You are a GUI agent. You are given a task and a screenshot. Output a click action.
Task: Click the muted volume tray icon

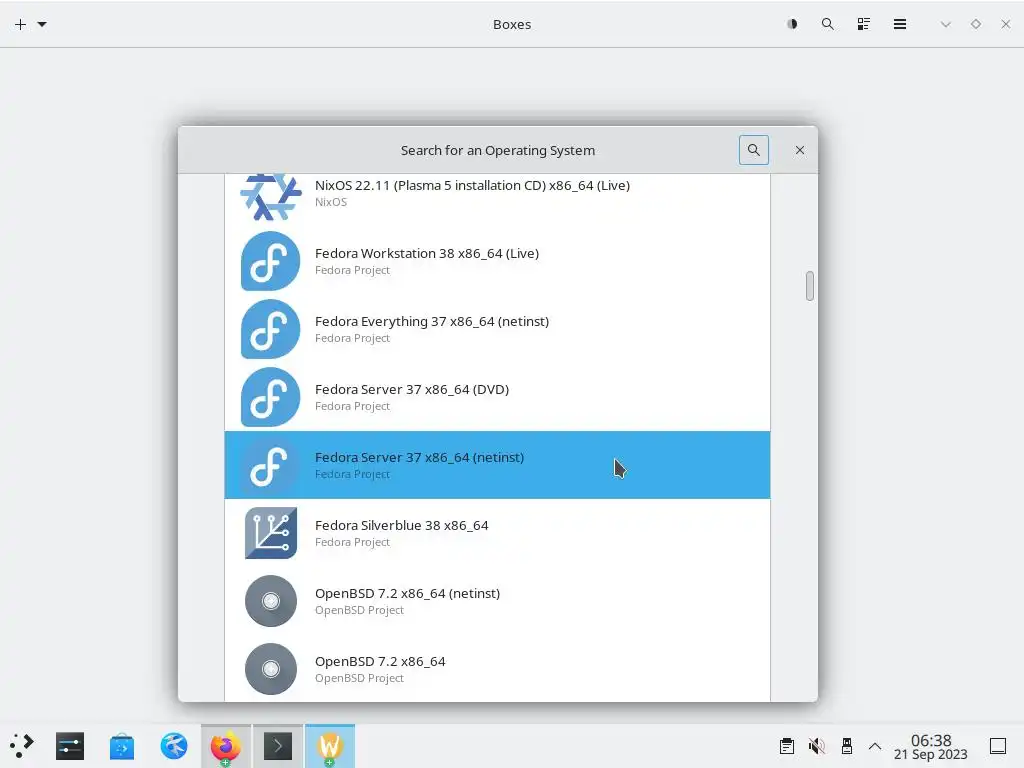816,746
